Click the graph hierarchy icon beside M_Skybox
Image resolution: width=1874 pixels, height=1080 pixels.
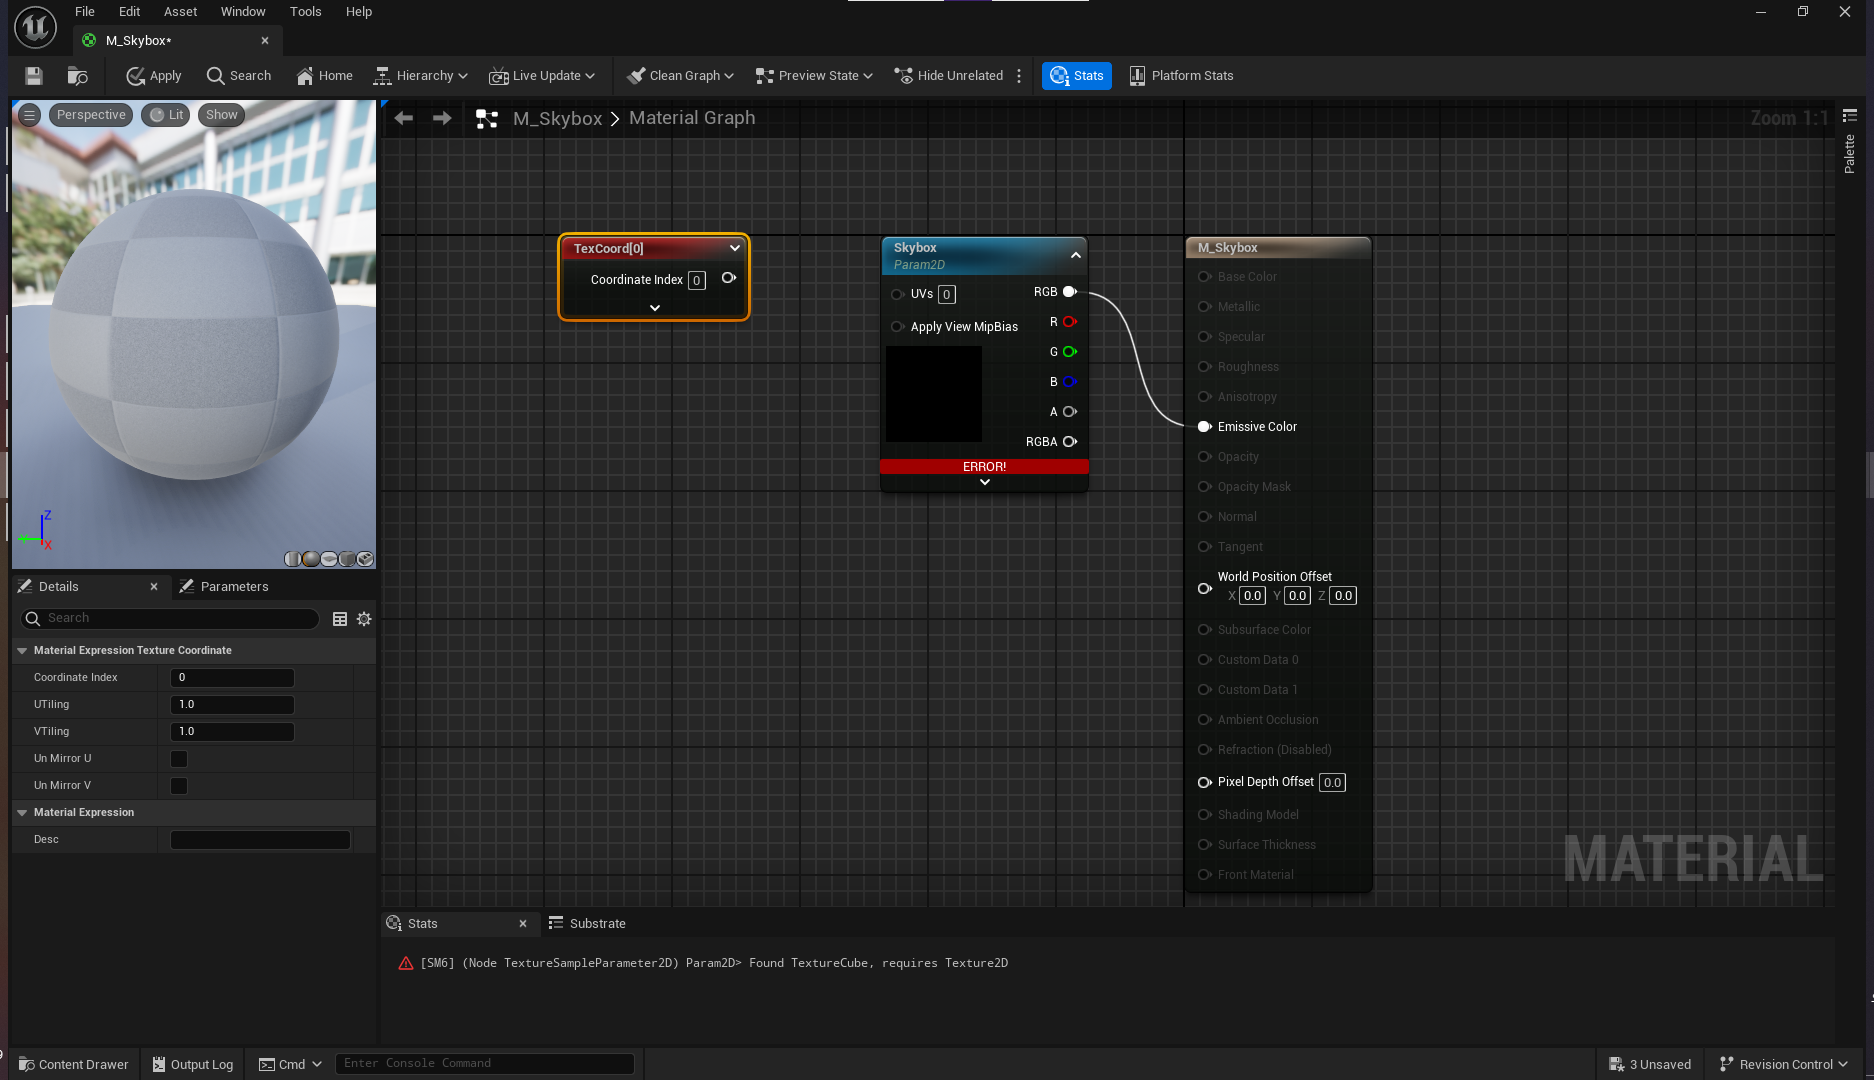coord(487,119)
